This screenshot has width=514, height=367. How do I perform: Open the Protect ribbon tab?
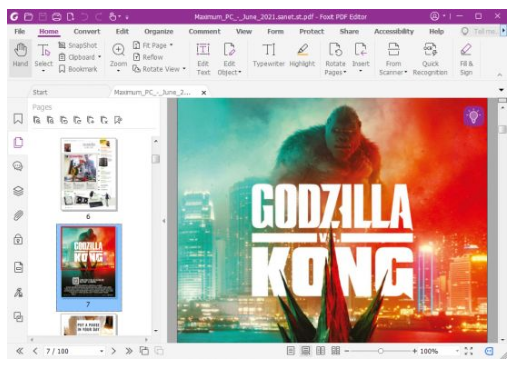point(311,31)
